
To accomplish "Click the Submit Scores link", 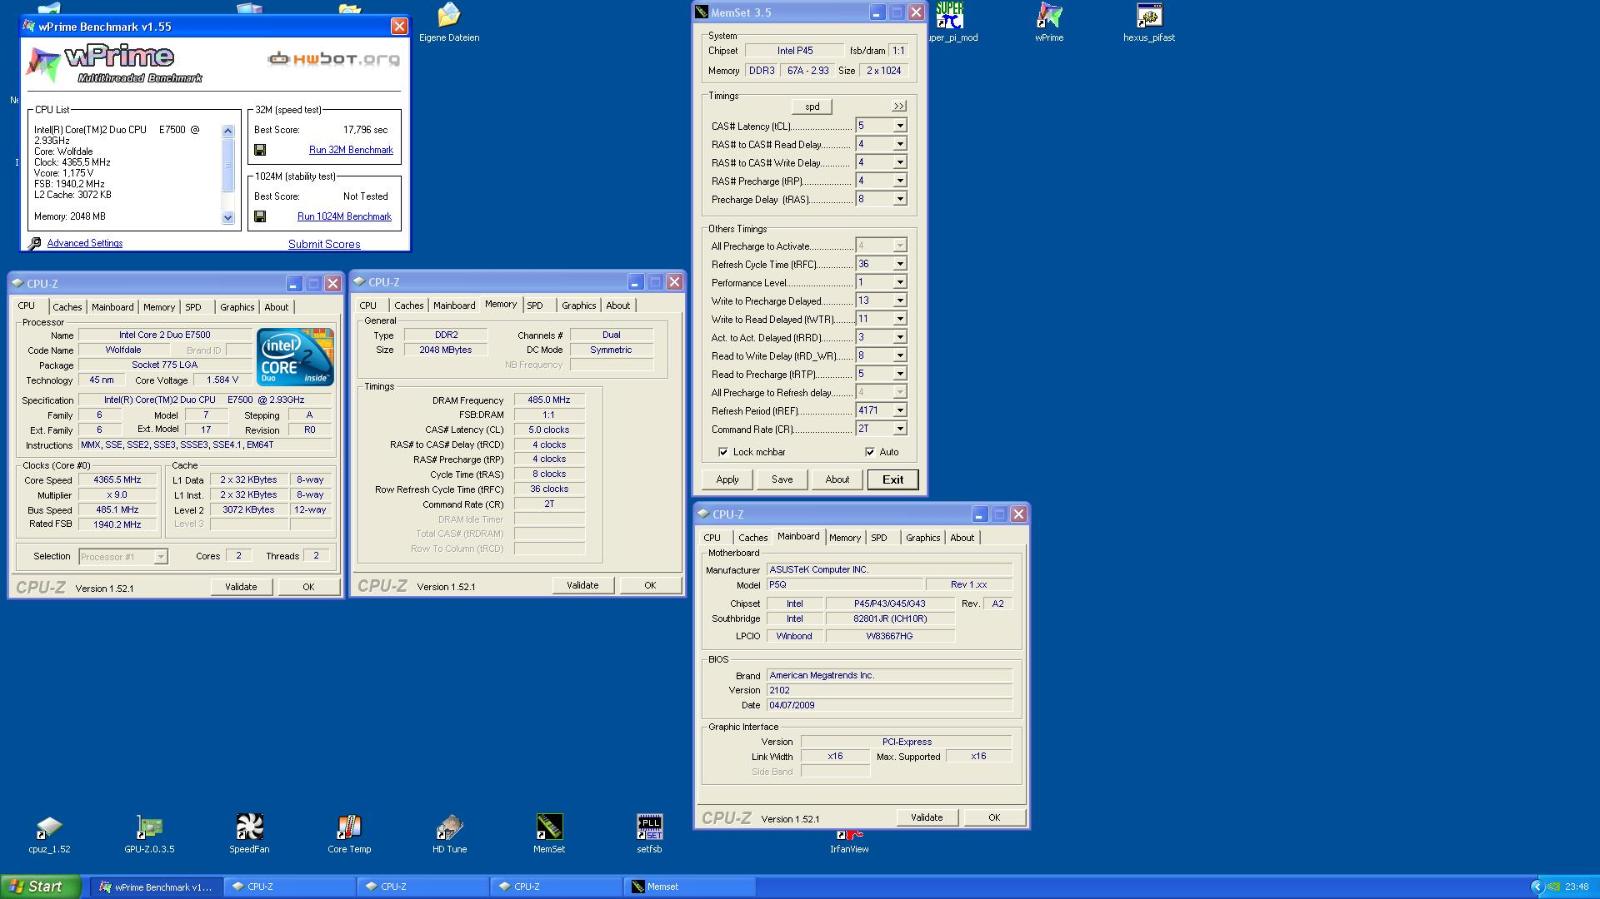I will coord(324,244).
